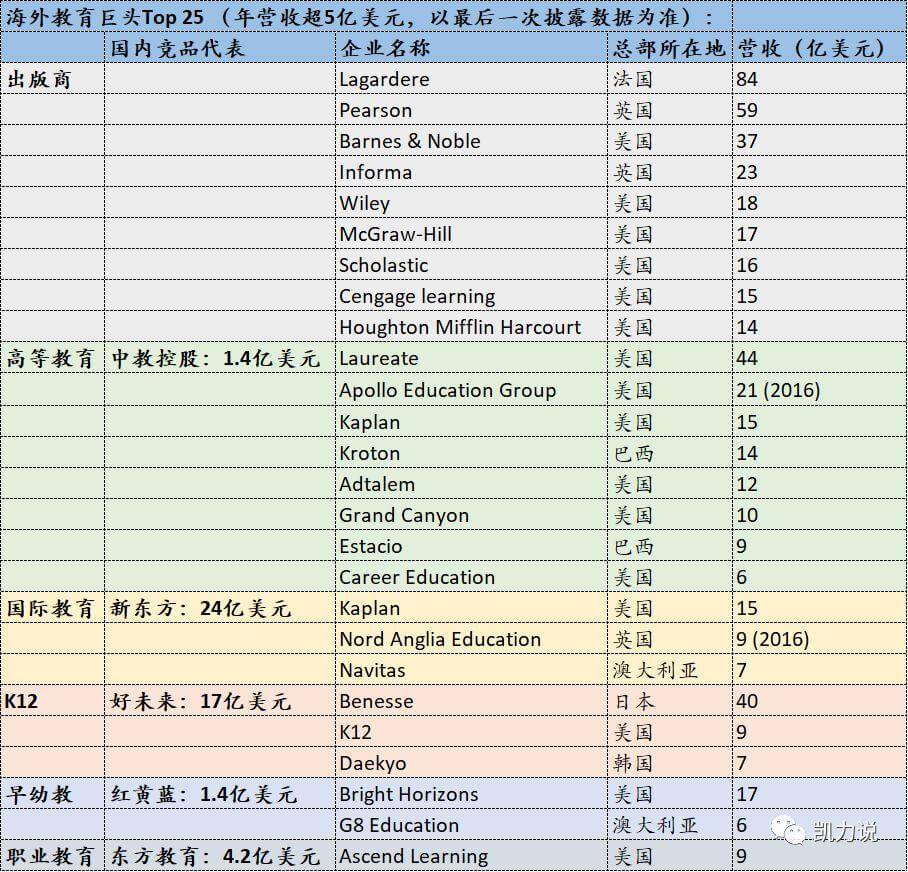This screenshot has height=872, width=908.
Task: Select the category cell '国际教育'
Action: [53, 608]
